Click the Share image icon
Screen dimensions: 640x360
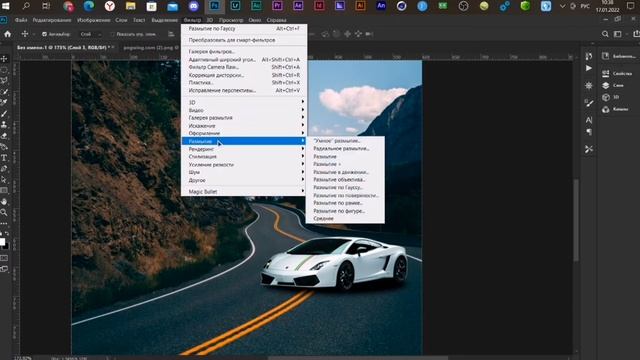pyautogui.click(x=636, y=34)
